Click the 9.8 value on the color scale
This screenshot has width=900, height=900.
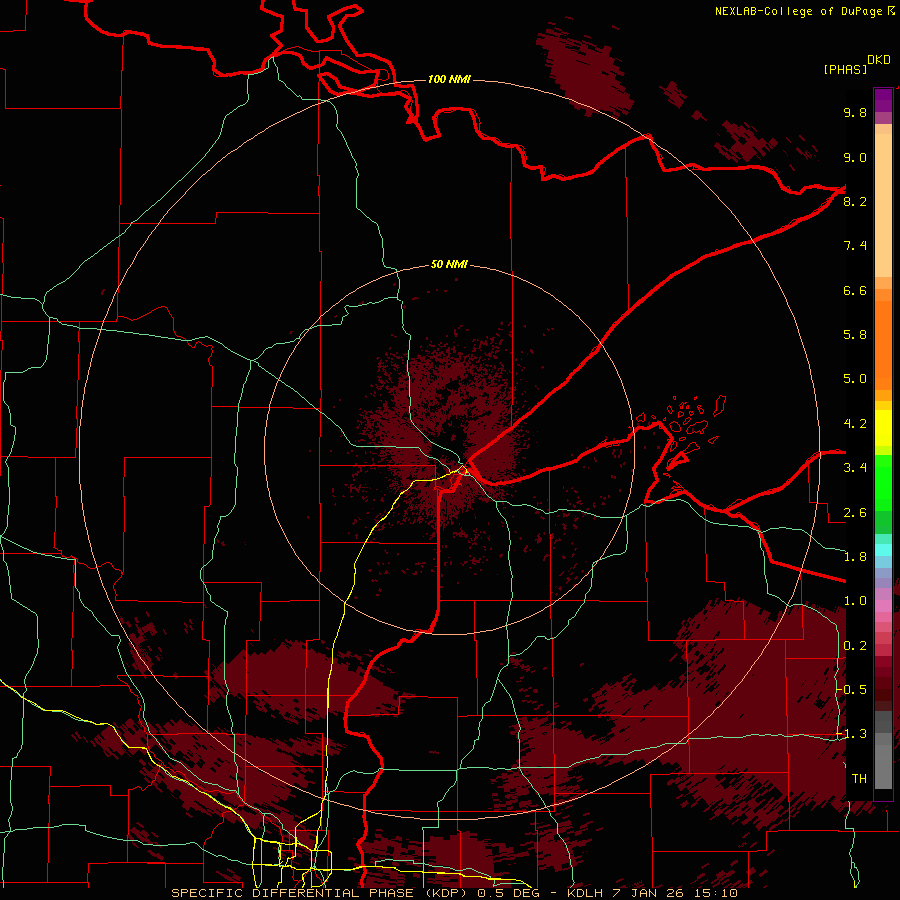pos(855,112)
